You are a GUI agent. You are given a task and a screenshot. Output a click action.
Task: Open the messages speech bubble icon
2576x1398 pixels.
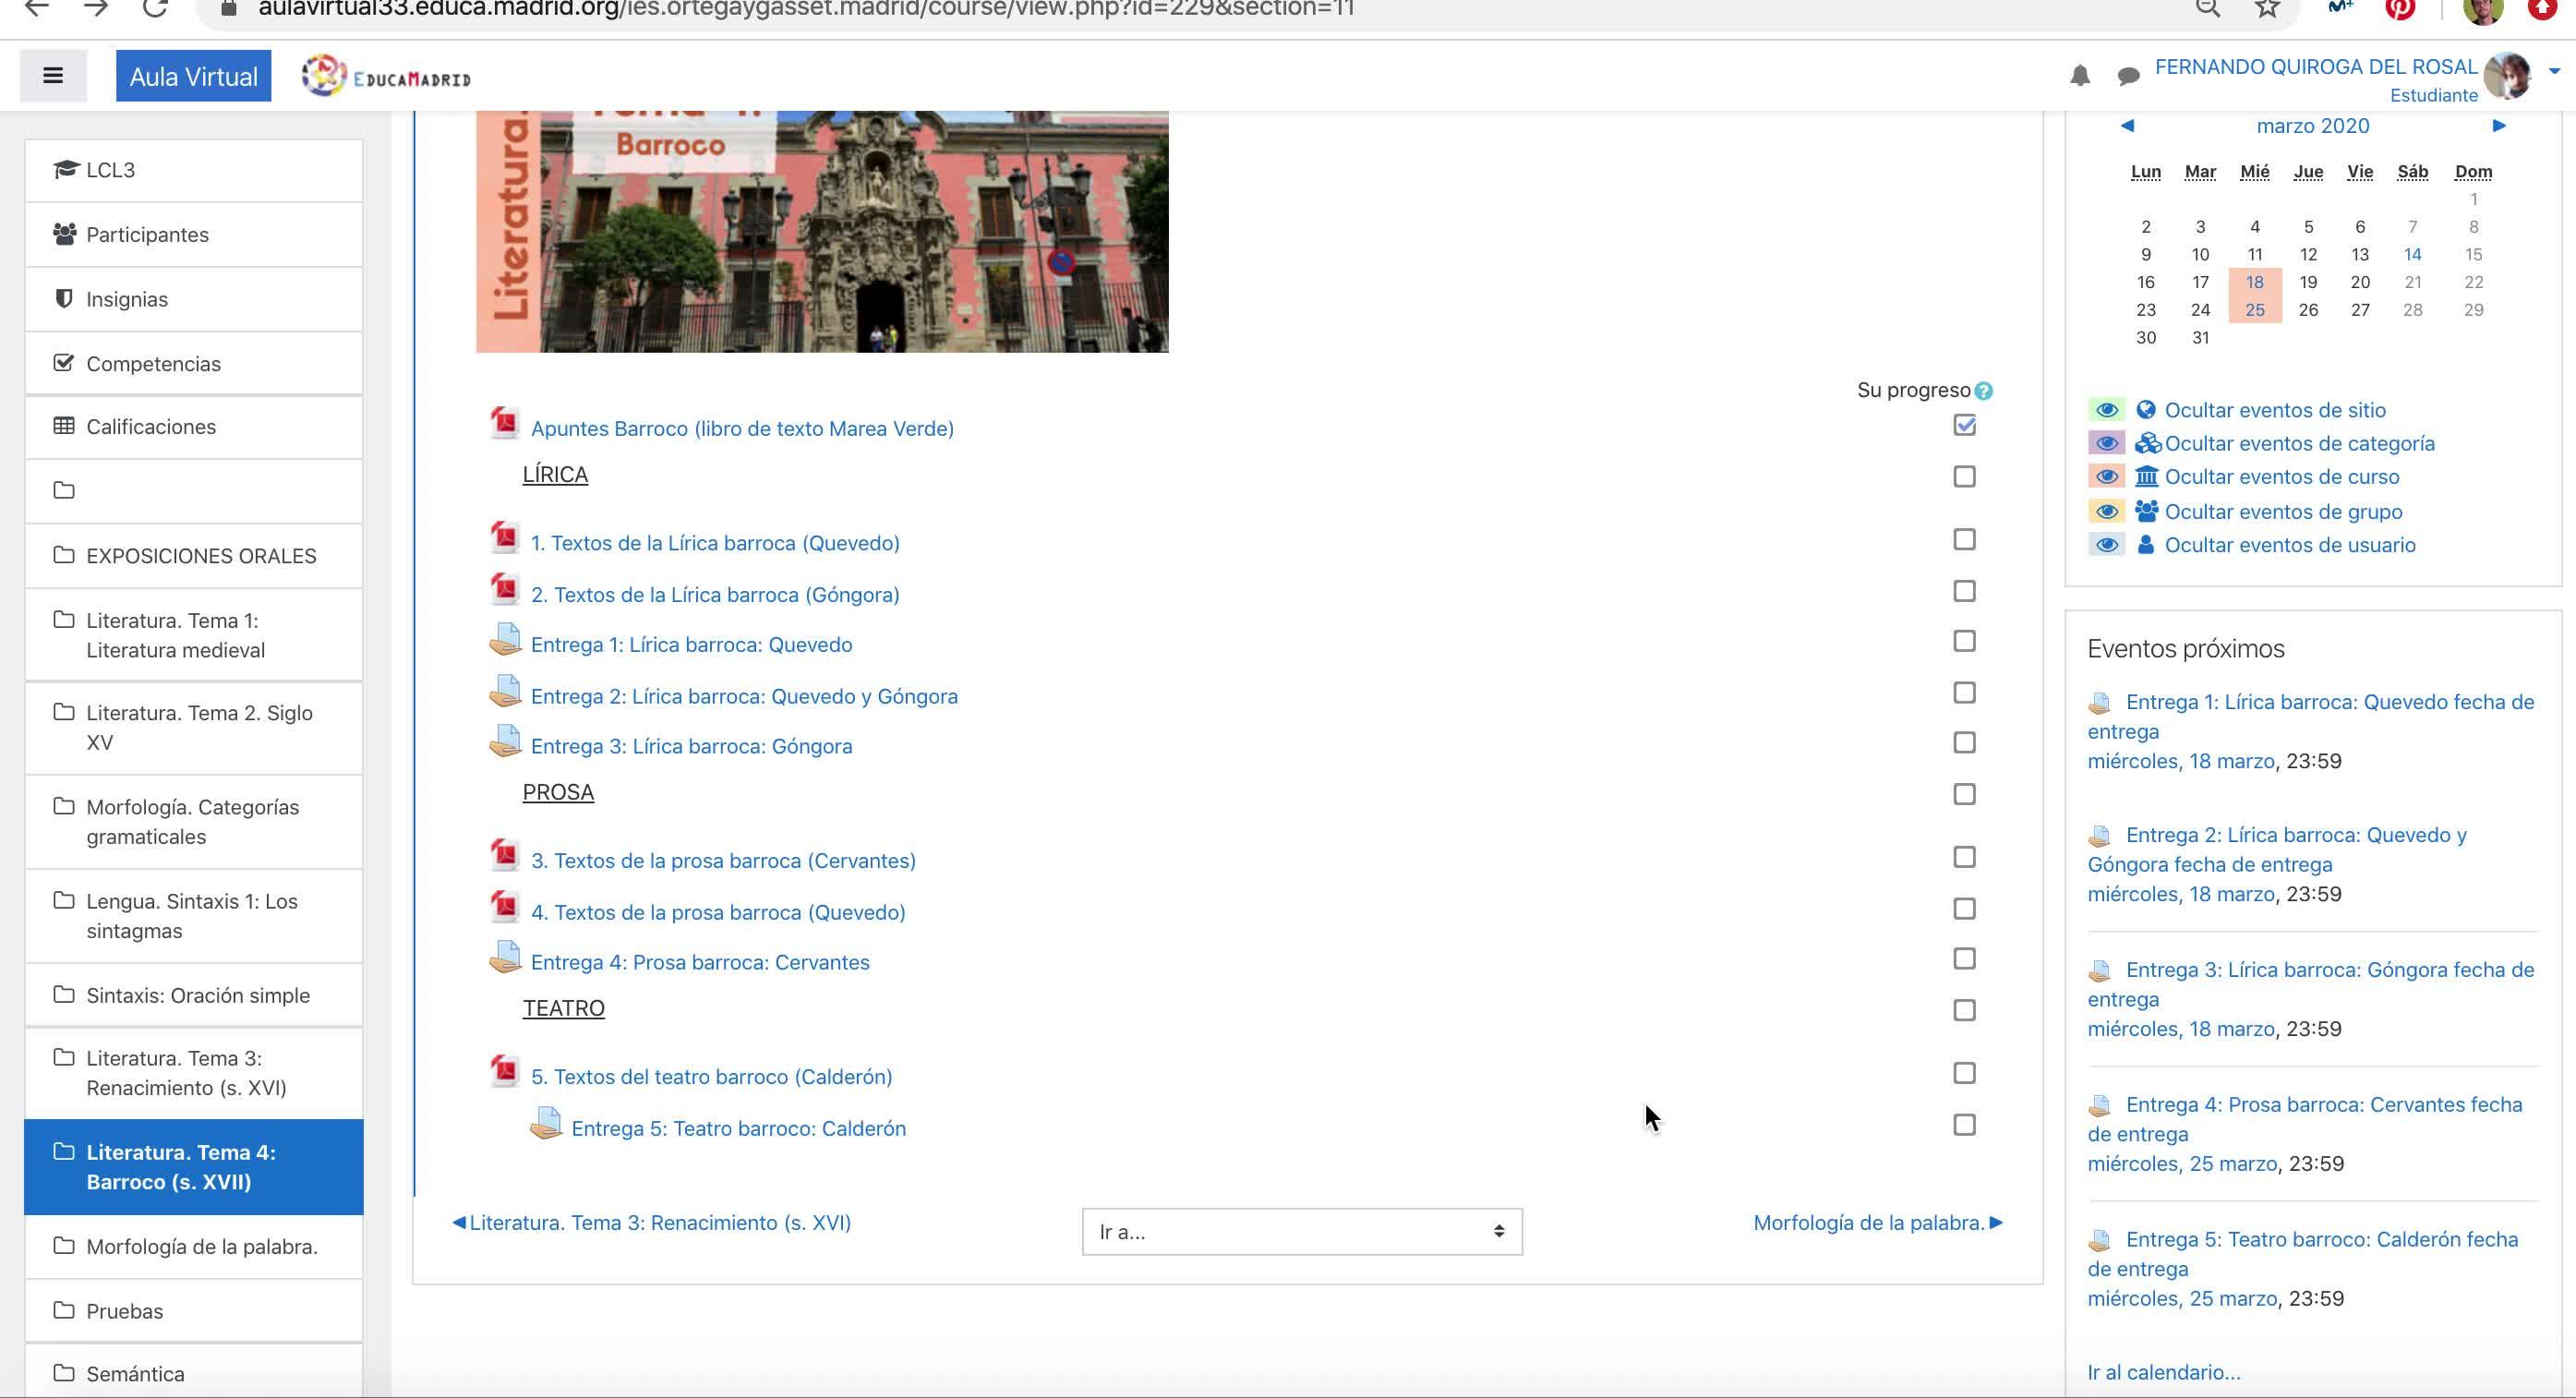click(x=2128, y=76)
